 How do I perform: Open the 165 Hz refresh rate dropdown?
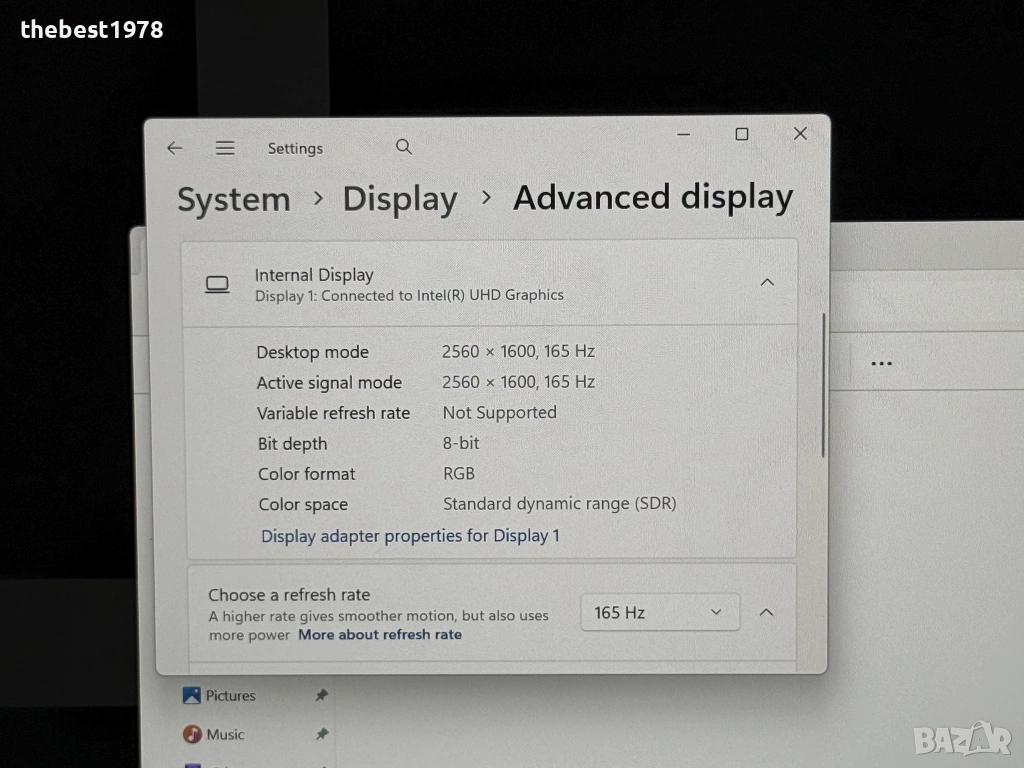click(x=660, y=612)
